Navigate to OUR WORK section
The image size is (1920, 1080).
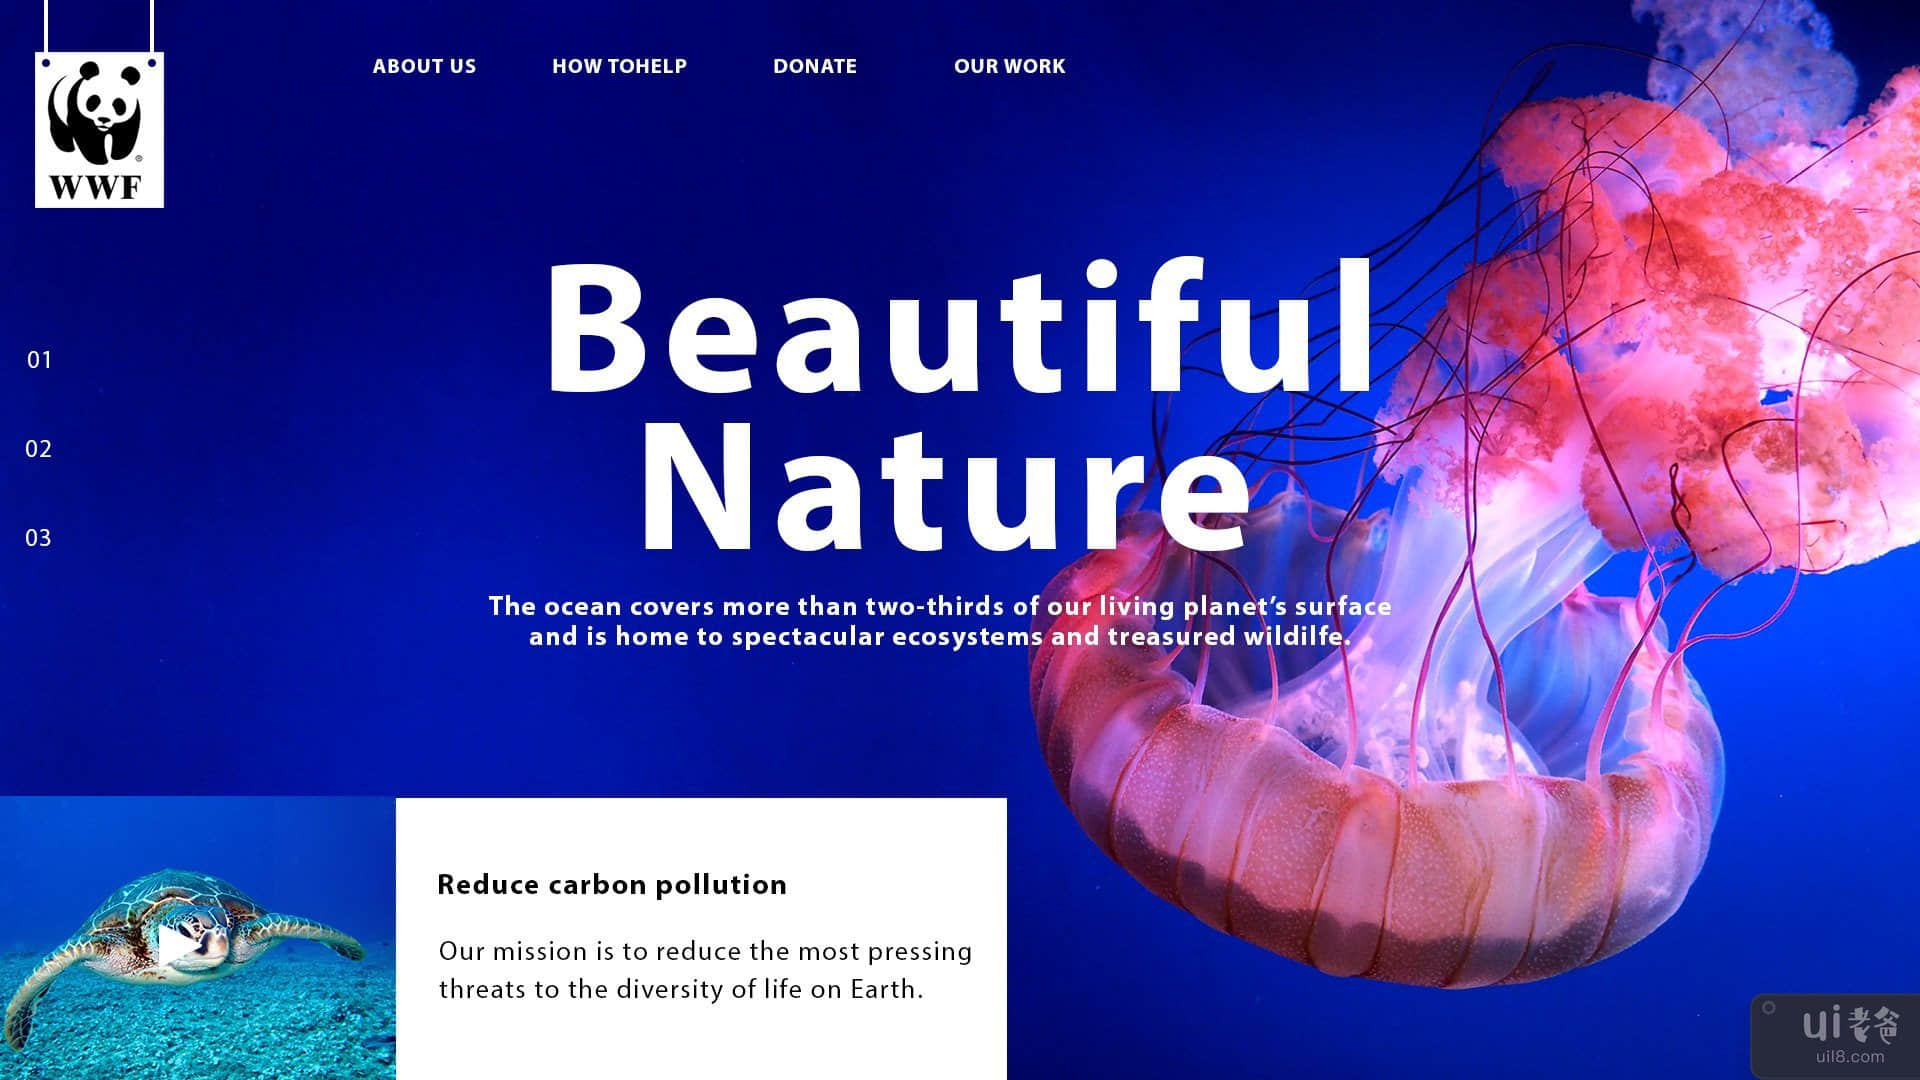[1009, 66]
